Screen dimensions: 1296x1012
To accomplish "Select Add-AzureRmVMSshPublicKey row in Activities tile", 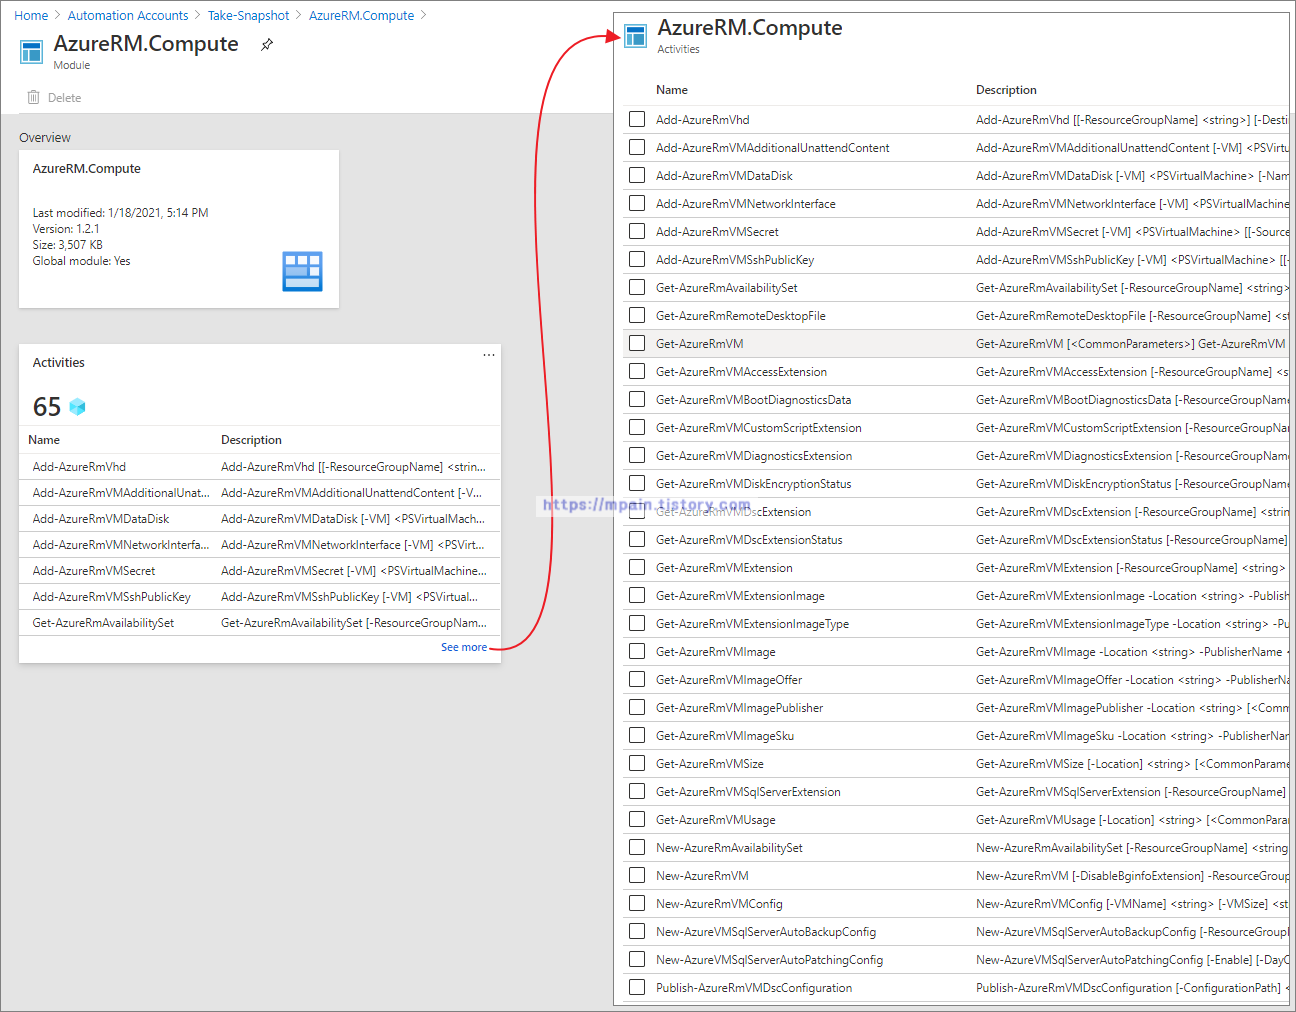I will (260, 597).
